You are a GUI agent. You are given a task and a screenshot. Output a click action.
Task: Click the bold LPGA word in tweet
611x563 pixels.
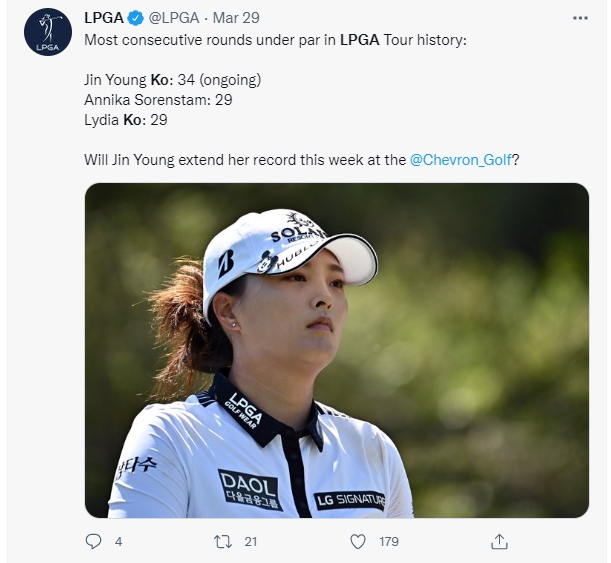pos(360,40)
